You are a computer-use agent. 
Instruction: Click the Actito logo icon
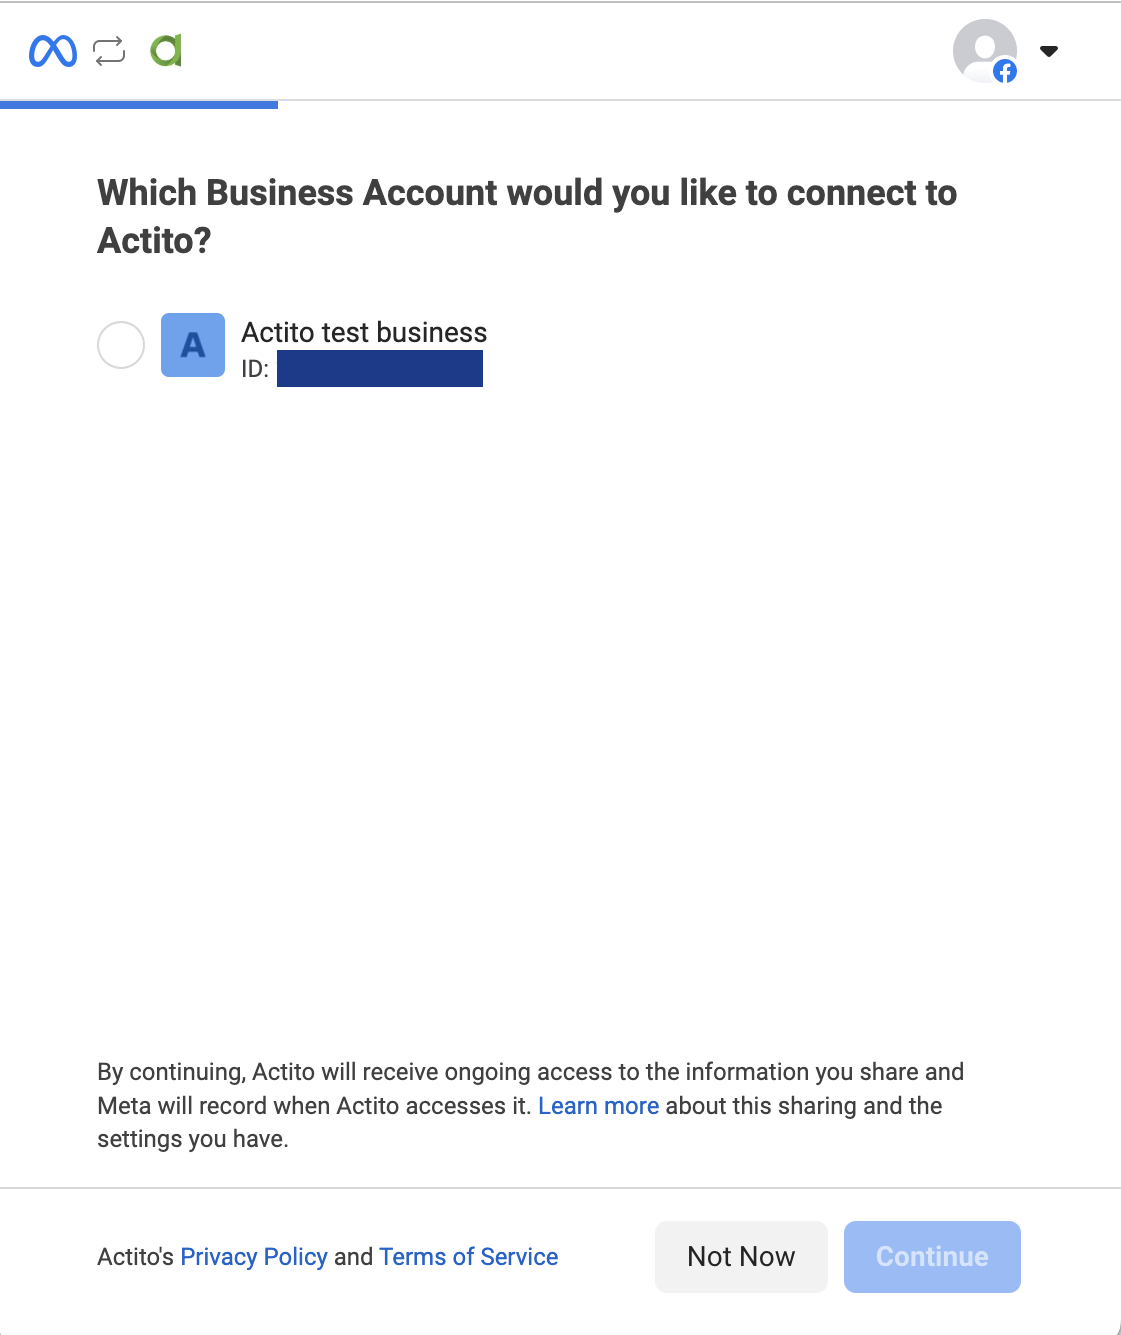pos(165,51)
